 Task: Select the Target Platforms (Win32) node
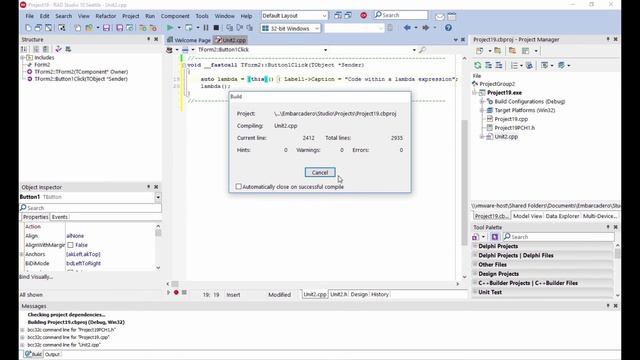524,110
